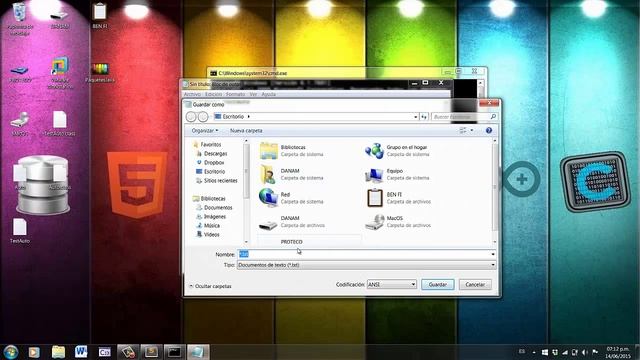Viewport: 640px width, 360px height.
Task: Open the dialog's blue help icon
Action: 489,131
